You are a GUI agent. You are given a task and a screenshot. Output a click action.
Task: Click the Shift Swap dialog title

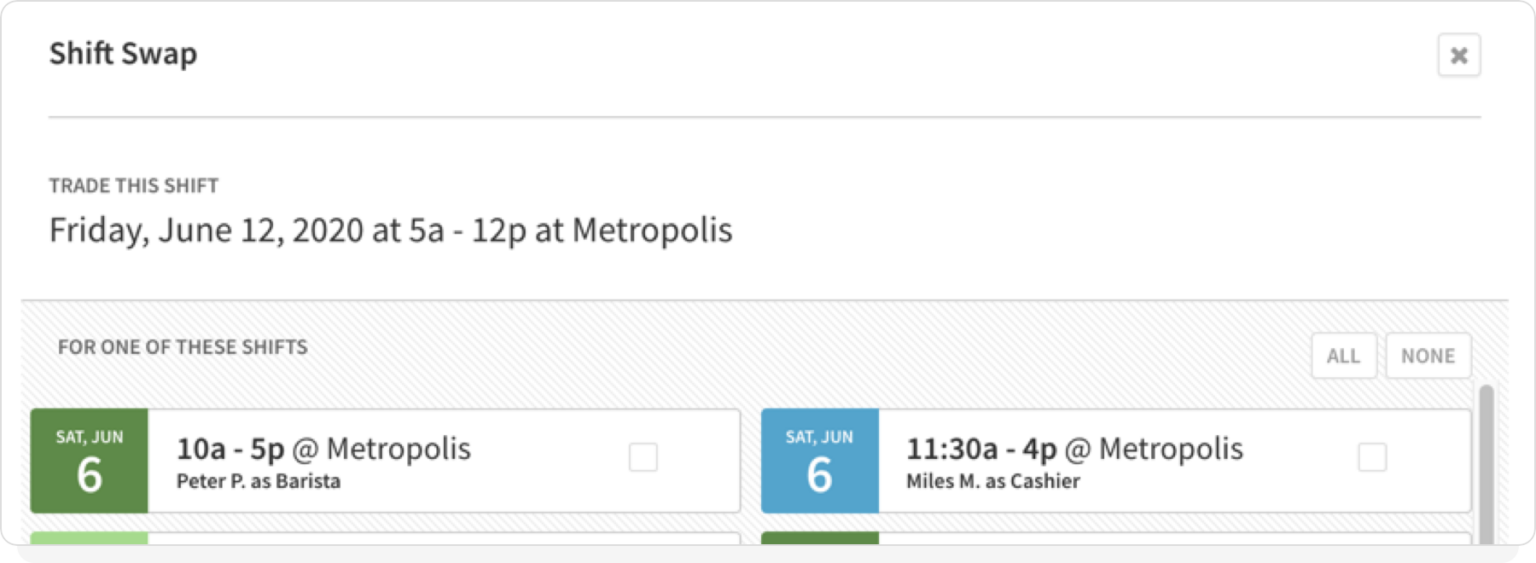(x=123, y=54)
